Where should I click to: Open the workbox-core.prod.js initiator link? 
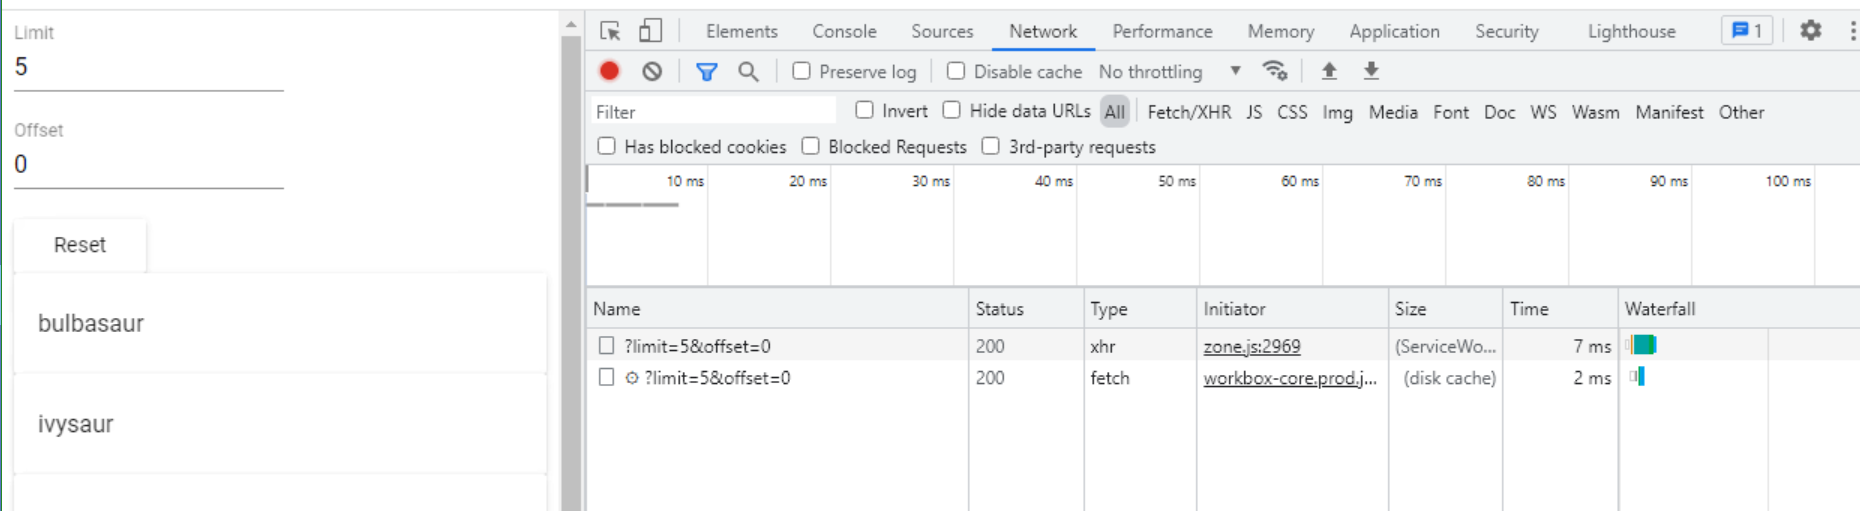click(1290, 378)
